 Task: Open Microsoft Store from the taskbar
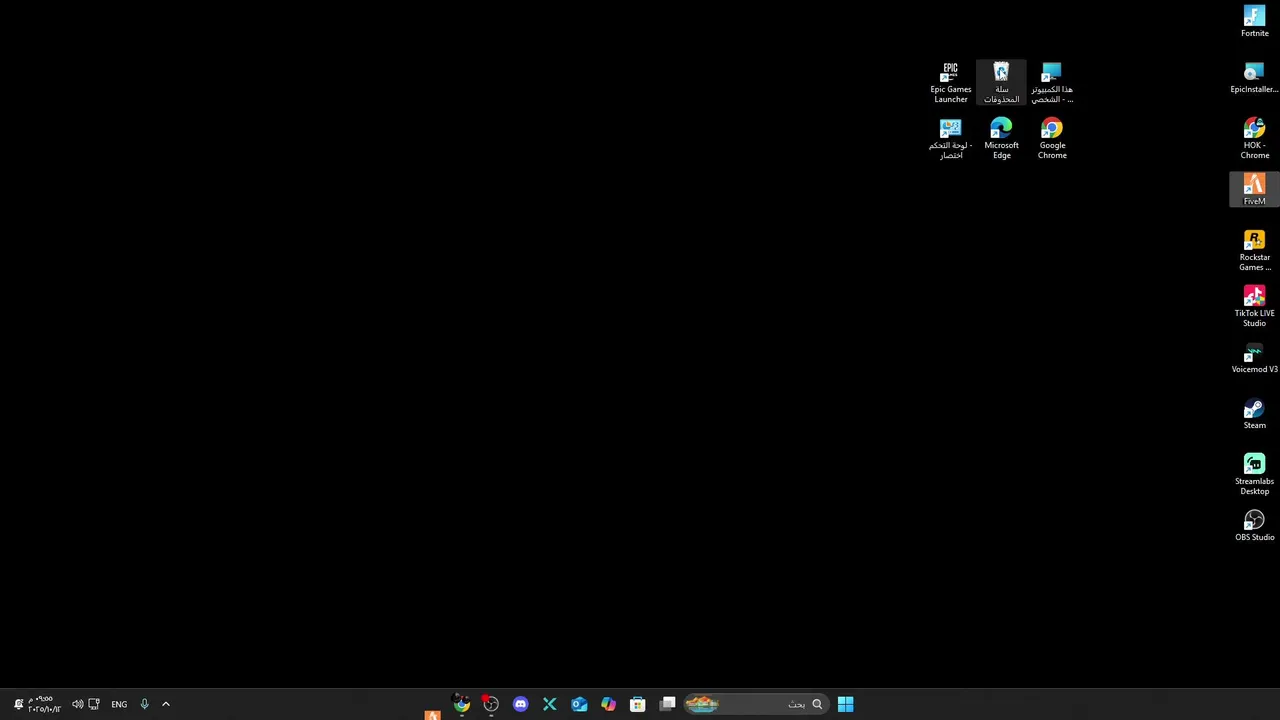pyautogui.click(x=637, y=704)
